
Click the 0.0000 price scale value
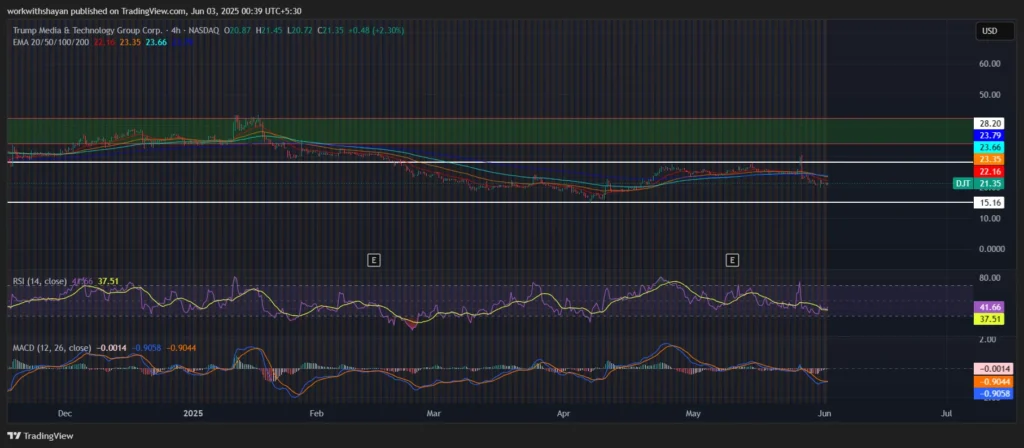(991, 249)
